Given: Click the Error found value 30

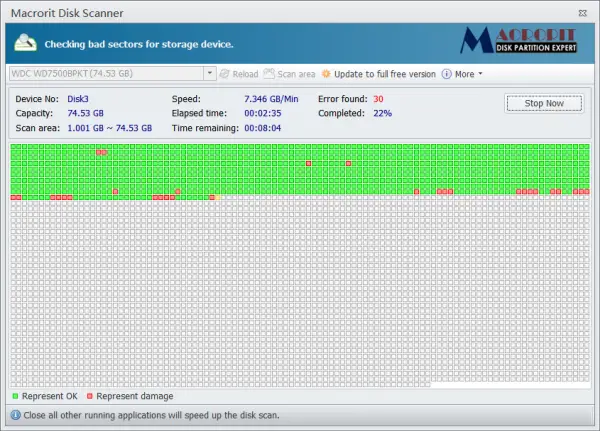Looking at the screenshot, I should [x=378, y=99].
